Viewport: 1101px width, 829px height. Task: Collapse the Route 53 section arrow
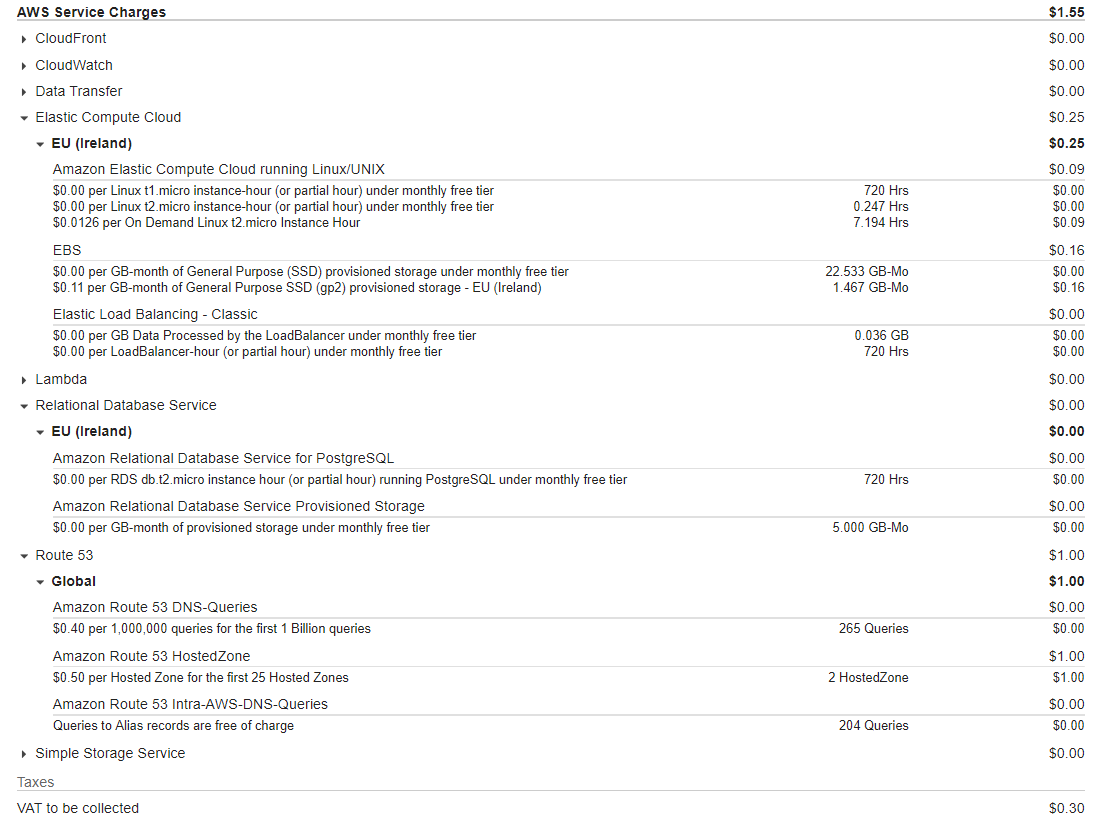[x=24, y=556]
